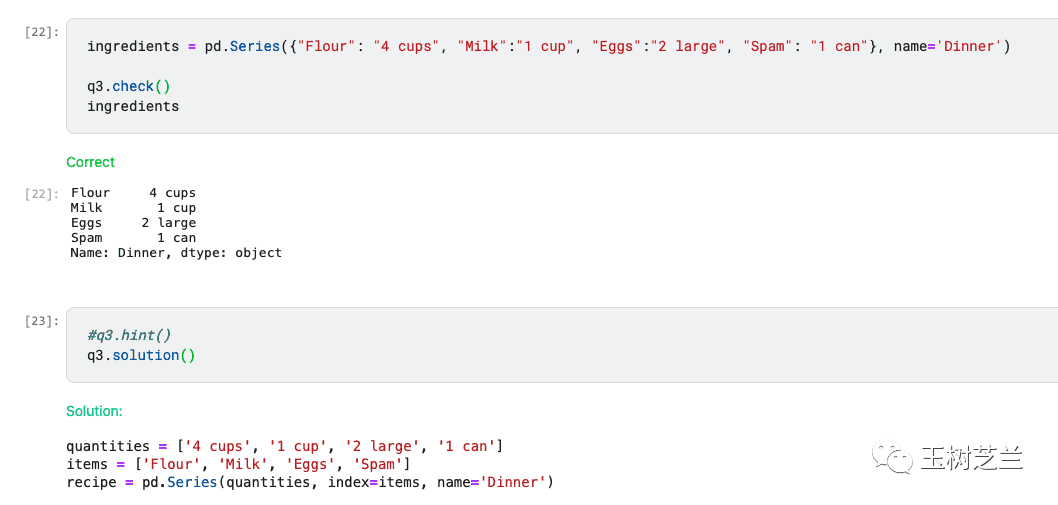
Task: Select the [23] input prompt
Action: pos(43,321)
